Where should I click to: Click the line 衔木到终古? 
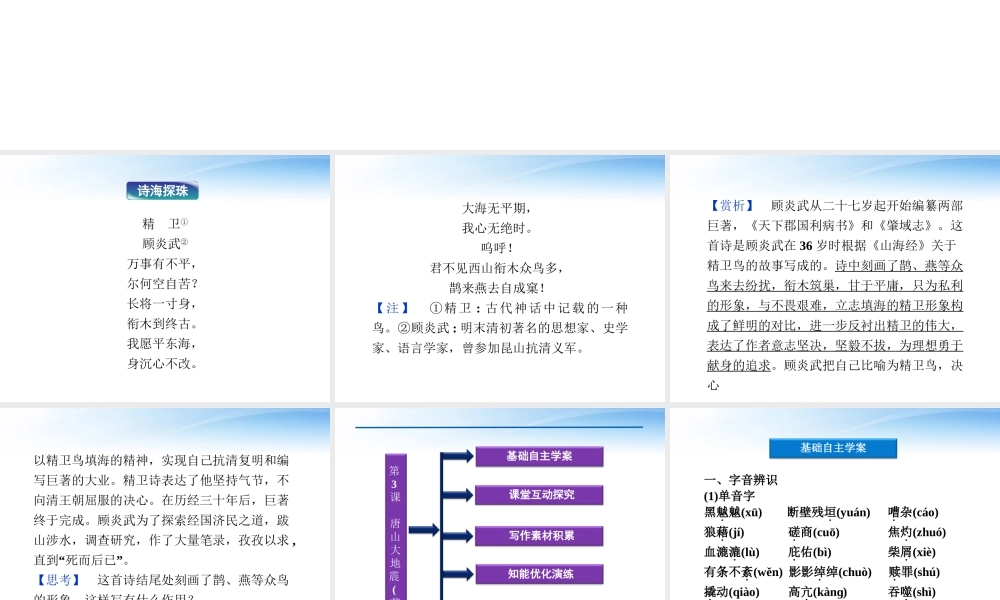click(162, 324)
